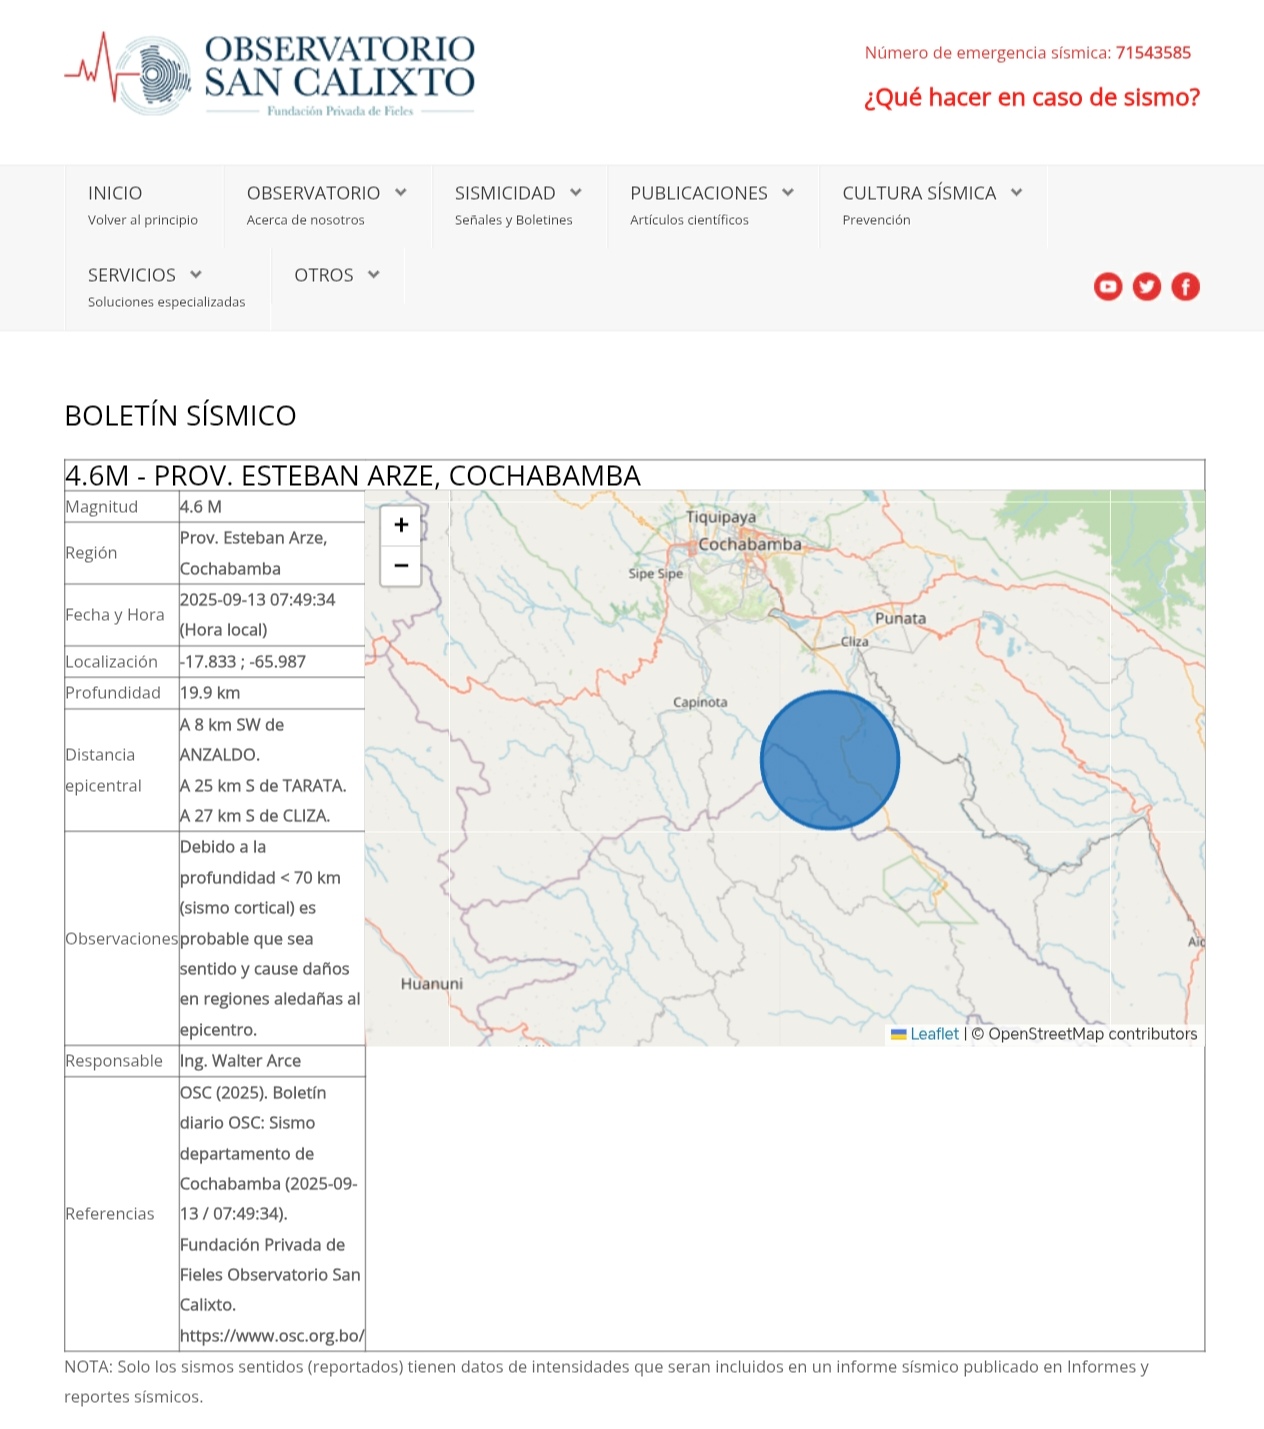Expand the SISMICIDAD dropdown arrow
The width and height of the screenshot is (1264, 1429).
[576, 192]
